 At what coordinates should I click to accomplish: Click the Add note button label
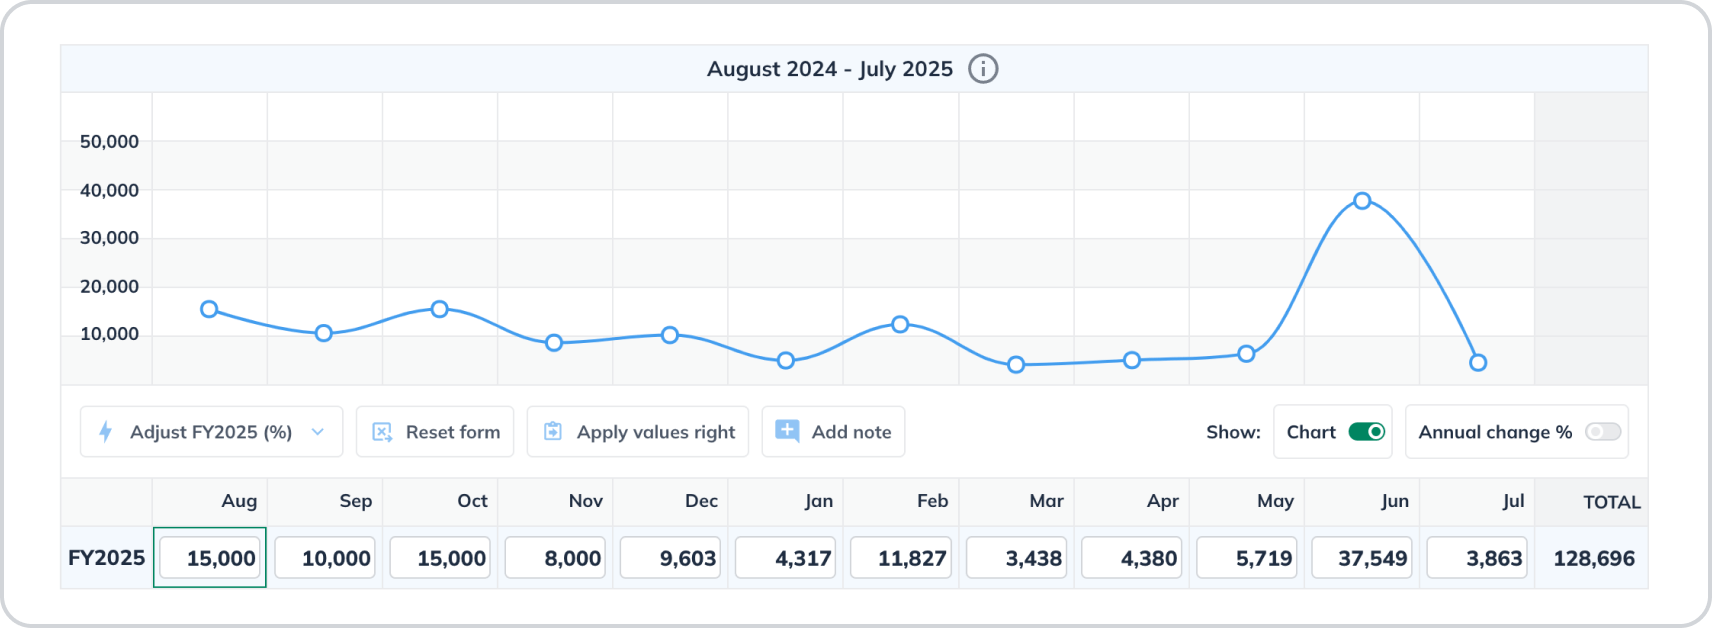click(x=851, y=432)
